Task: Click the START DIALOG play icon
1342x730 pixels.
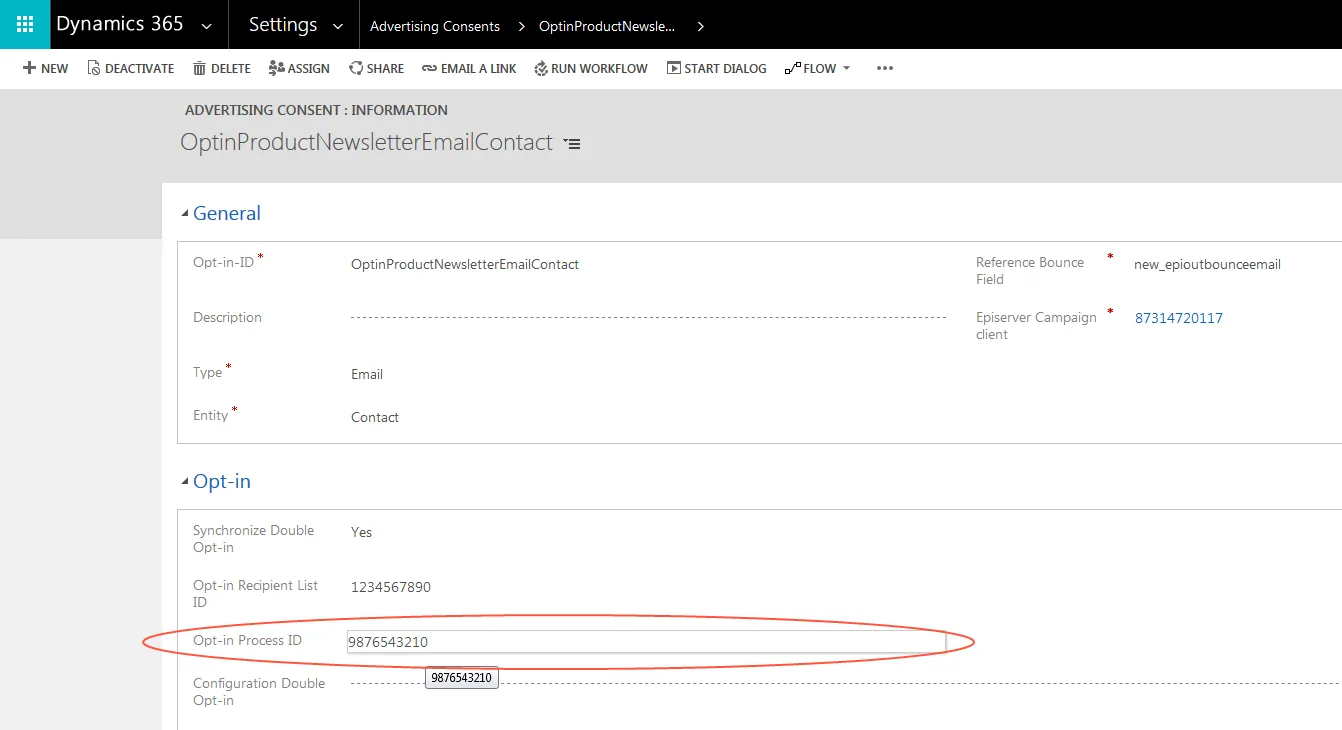Action: coord(674,68)
